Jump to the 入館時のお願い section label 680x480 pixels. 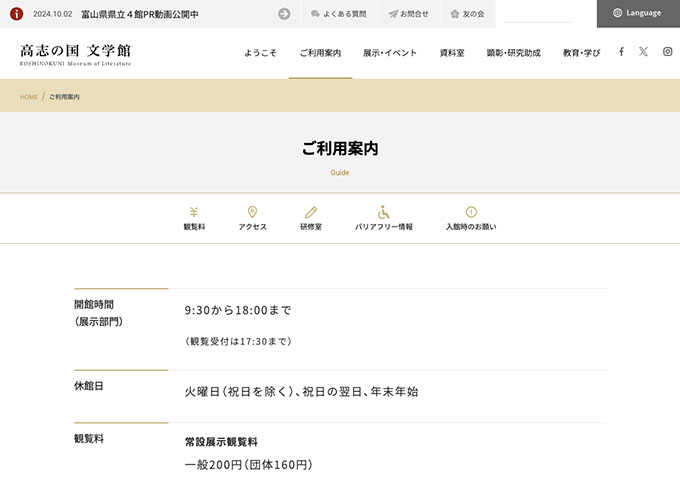point(471,227)
